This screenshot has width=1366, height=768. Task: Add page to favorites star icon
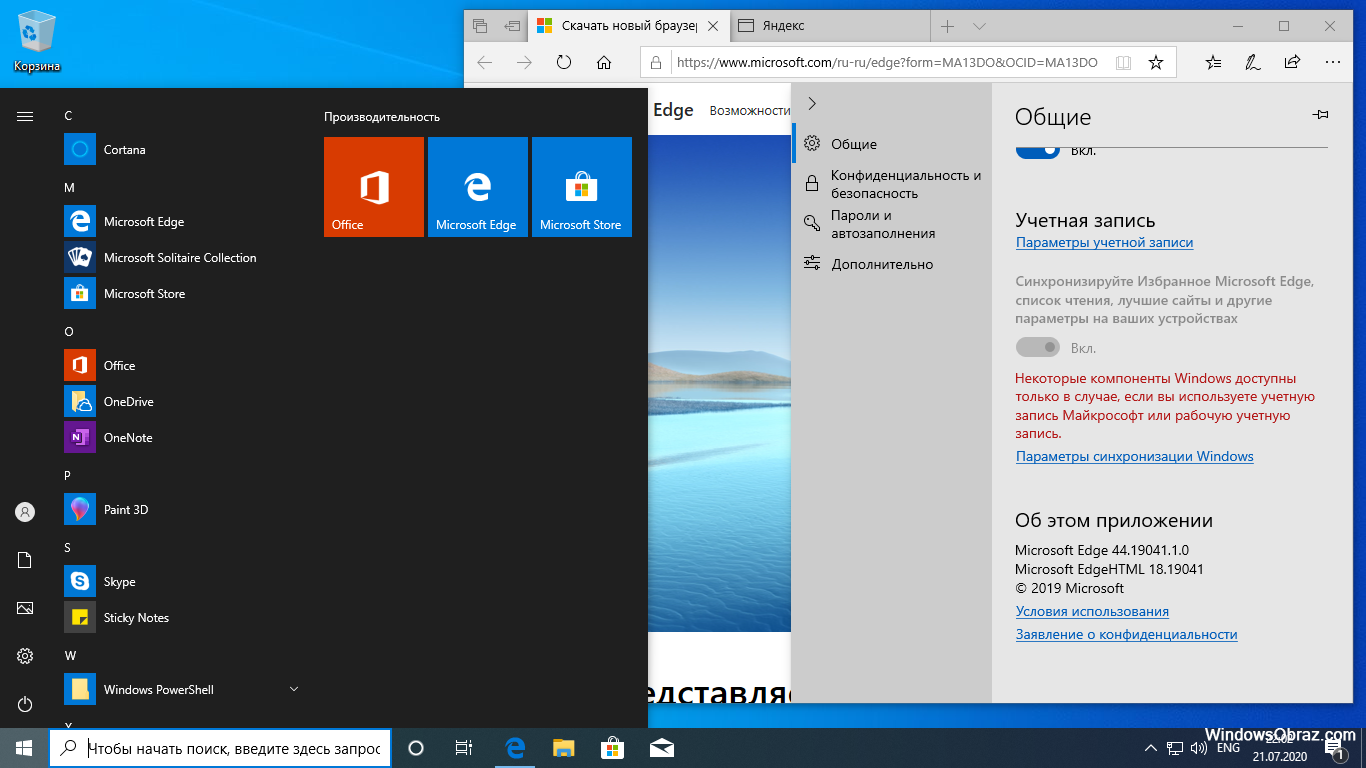click(x=1156, y=62)
